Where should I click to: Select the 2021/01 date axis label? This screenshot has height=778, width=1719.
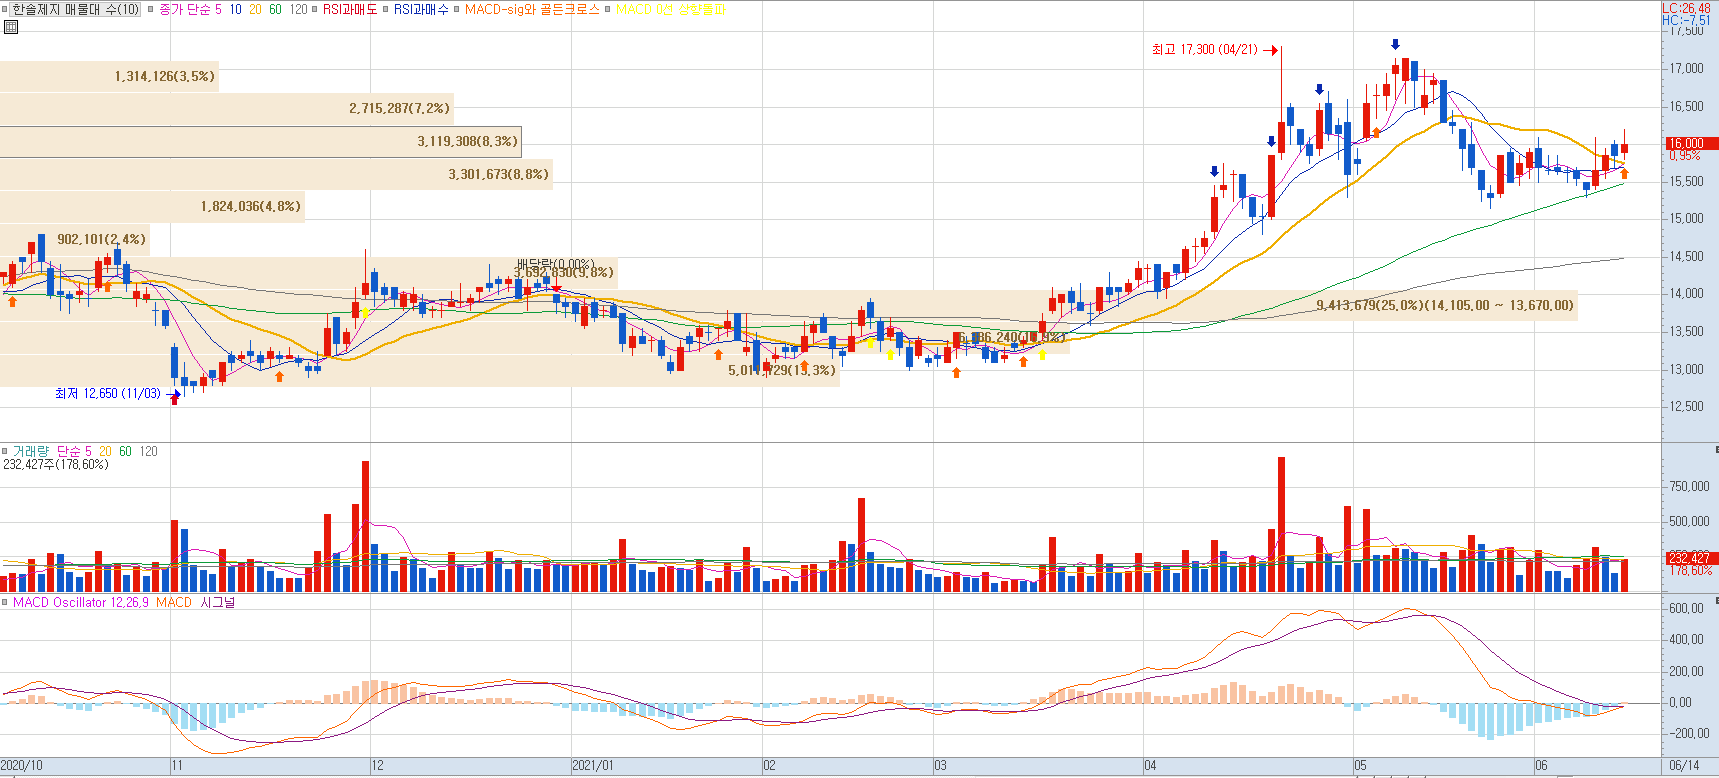coord(593,765)
